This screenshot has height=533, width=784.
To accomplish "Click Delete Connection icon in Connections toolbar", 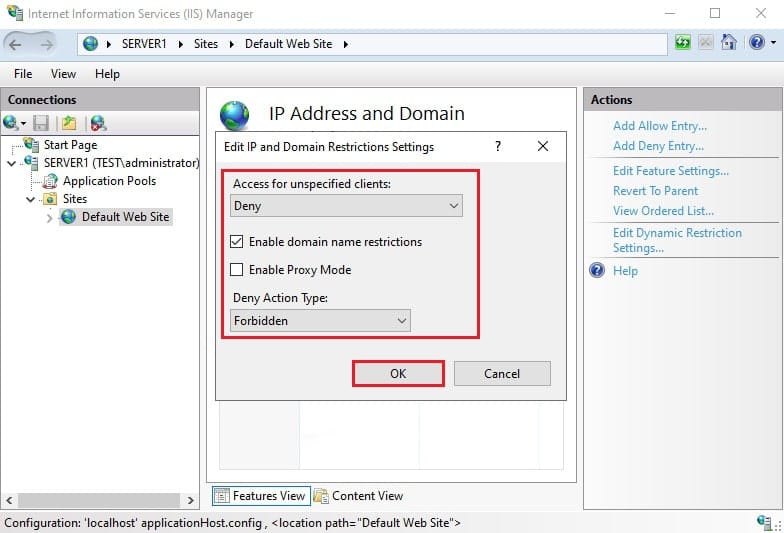I will pos(98,122).
